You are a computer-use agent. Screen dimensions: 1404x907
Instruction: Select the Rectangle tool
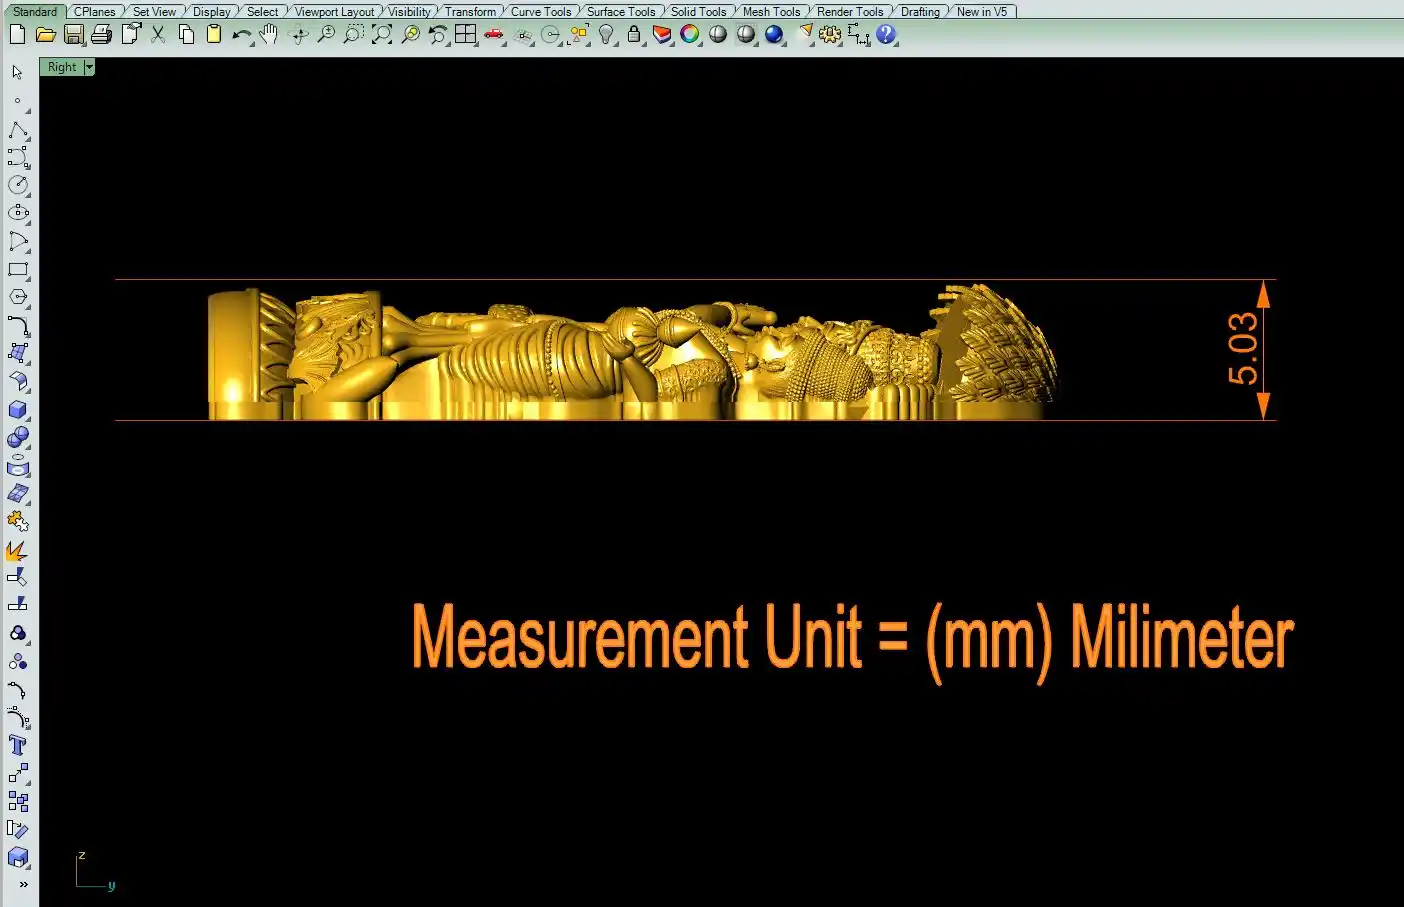pyautogui.click(x=18, y=269)
